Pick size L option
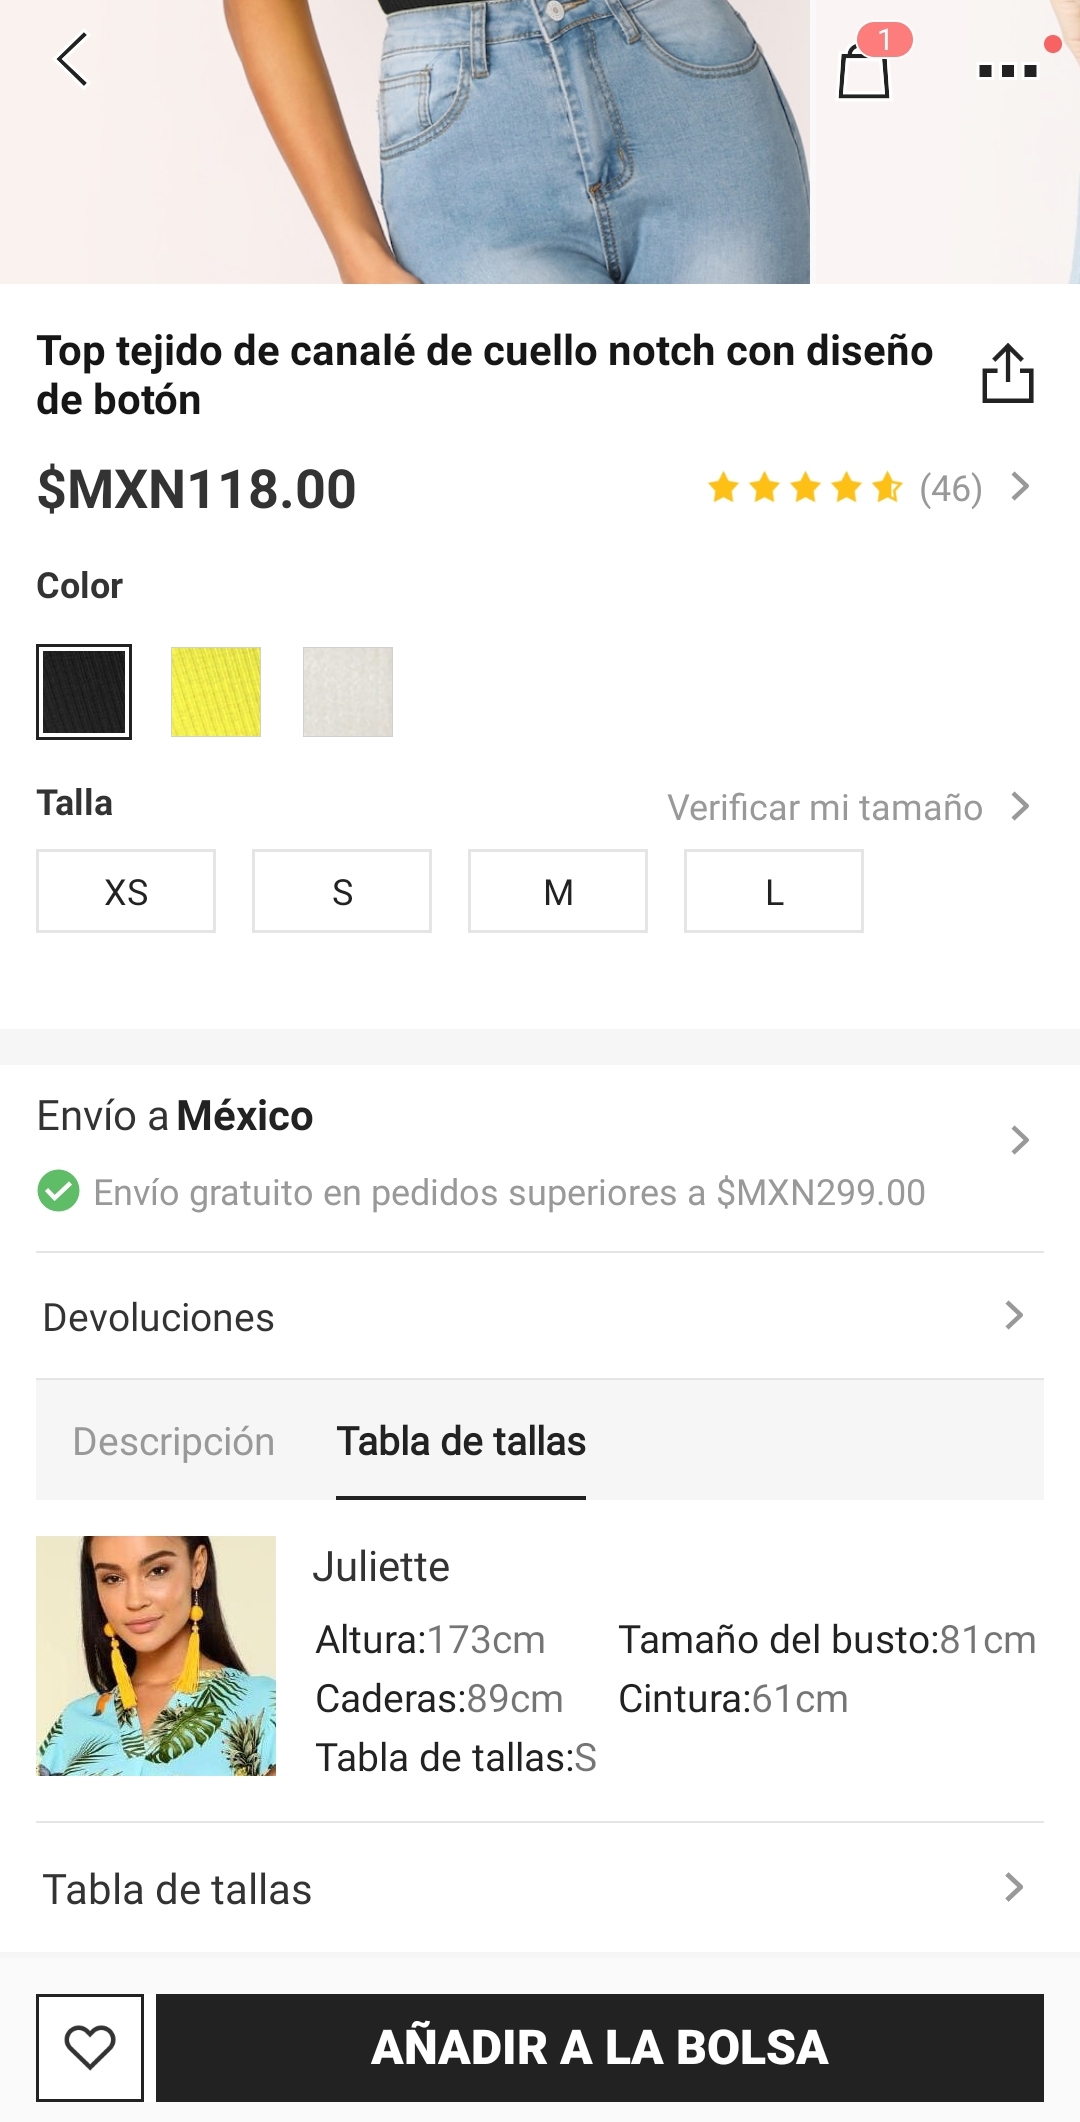This screenshot has width=1080, height=2122. point(774,891)
